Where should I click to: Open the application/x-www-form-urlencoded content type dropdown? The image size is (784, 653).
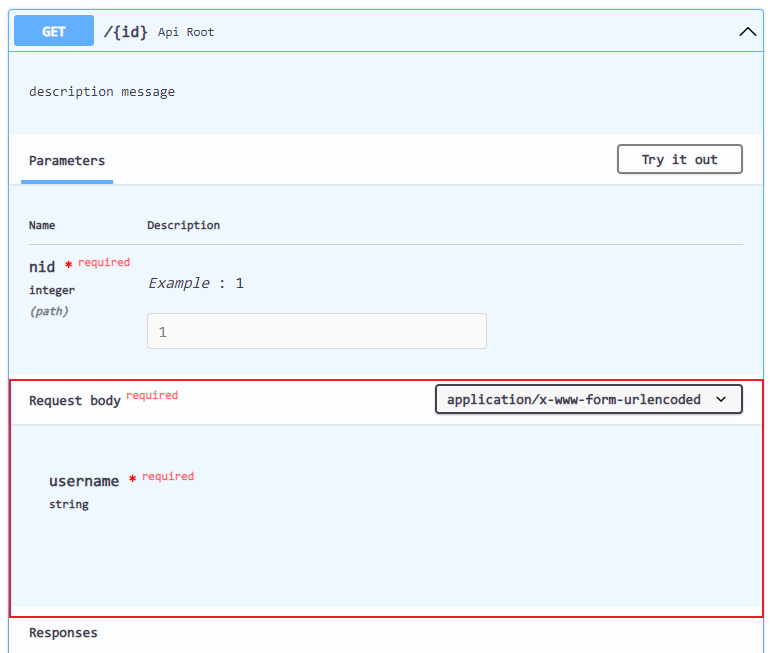pyautogui.click(x=588, y=399)
